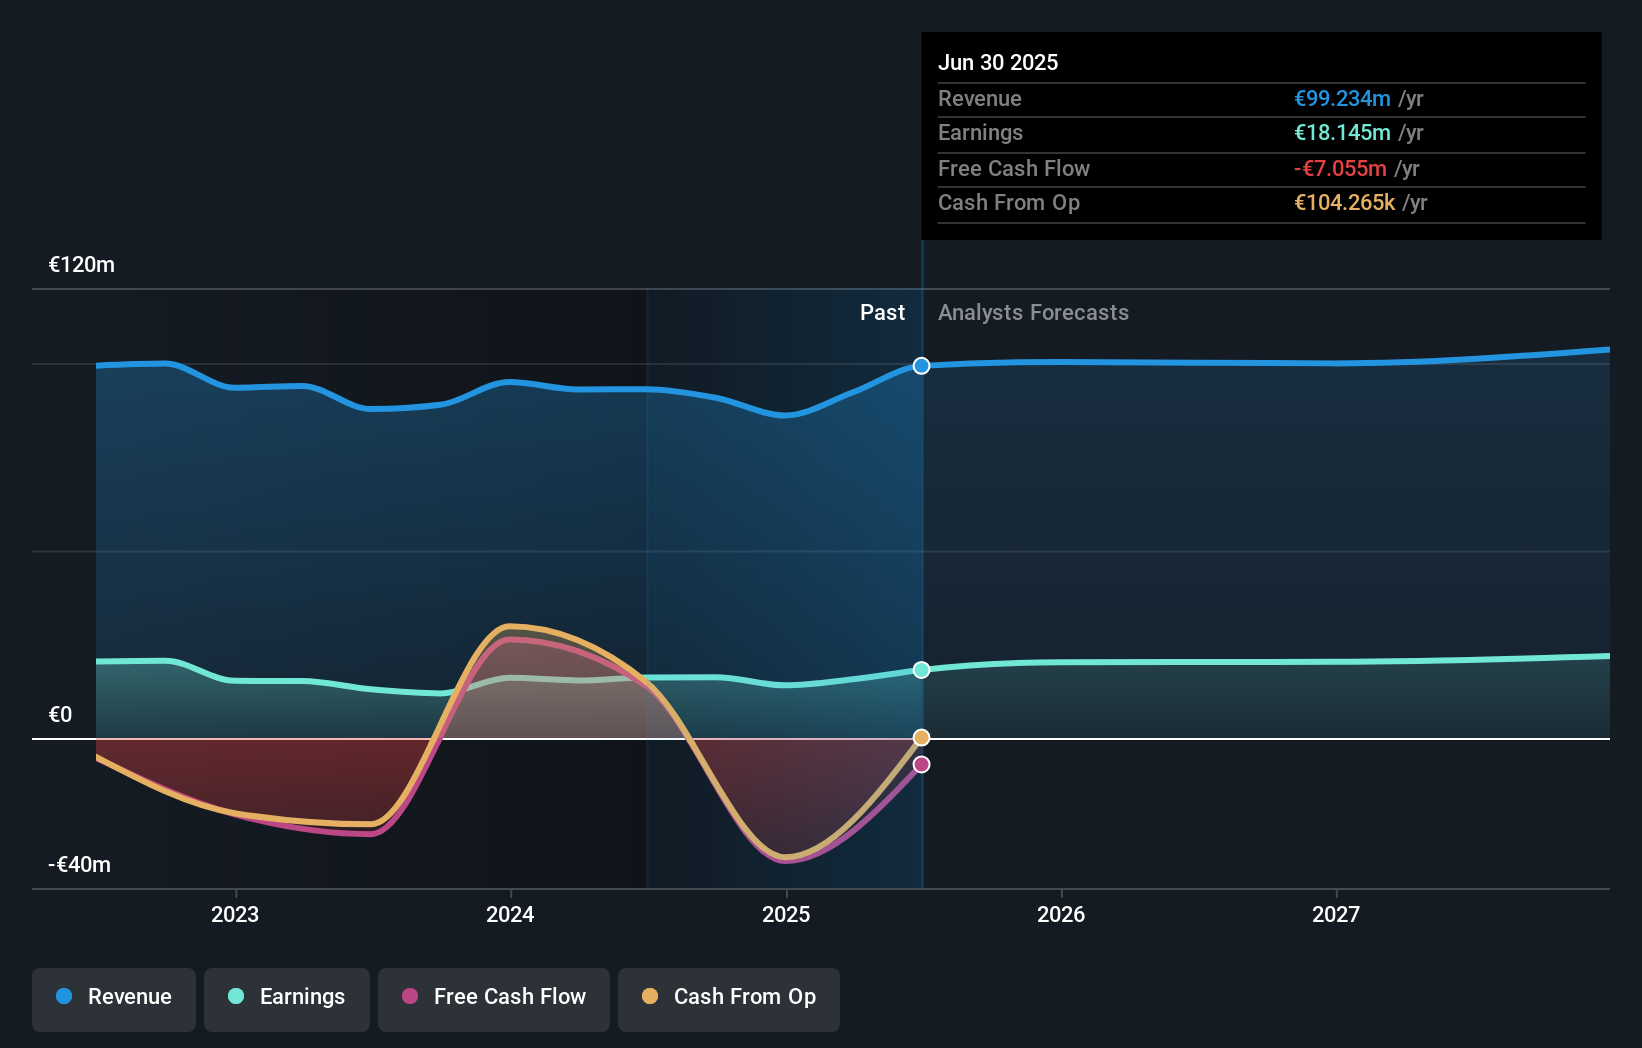Select the blue Revenue data point marker
The height and width of the screenshot is (1048, 1642).
(x=920, y=366)
